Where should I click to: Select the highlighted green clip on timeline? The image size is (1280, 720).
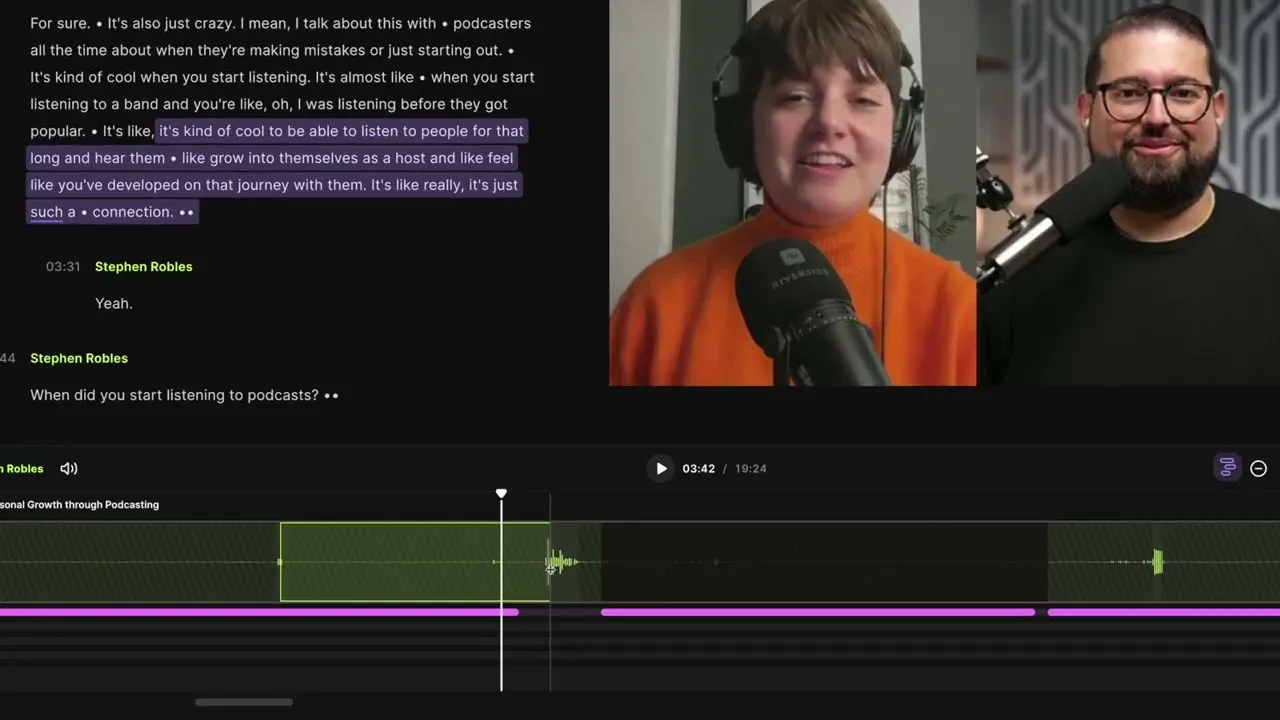pyautogui.click(x=415, y=562)
